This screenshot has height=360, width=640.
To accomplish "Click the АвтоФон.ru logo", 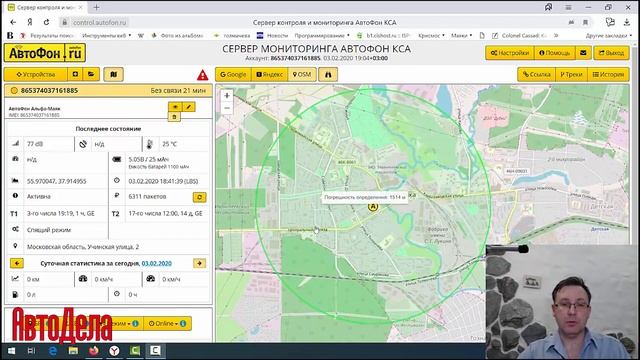I will [x=45, y=53].
